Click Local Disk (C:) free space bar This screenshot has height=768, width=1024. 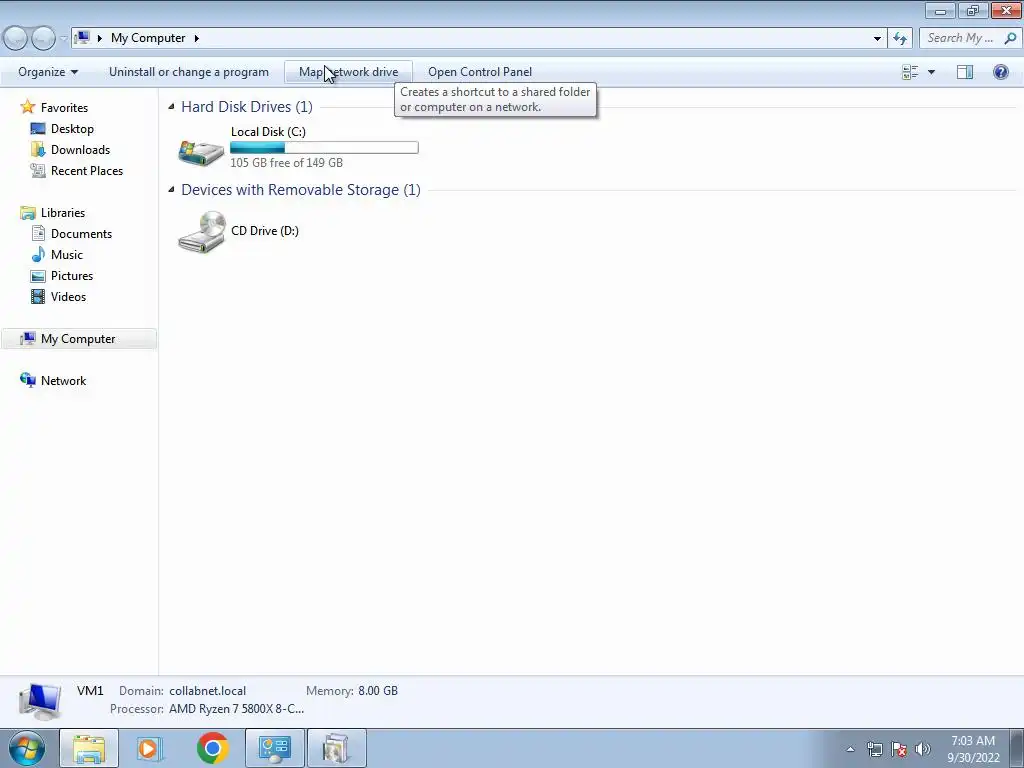coord(325,148)
